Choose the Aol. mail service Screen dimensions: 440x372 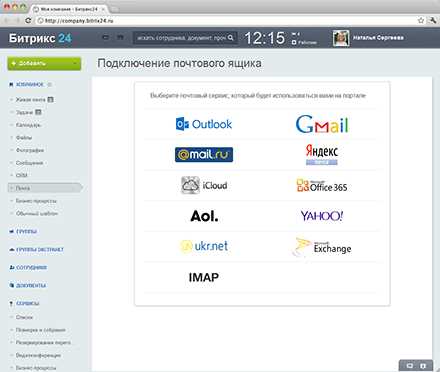(x=204, y=216)
